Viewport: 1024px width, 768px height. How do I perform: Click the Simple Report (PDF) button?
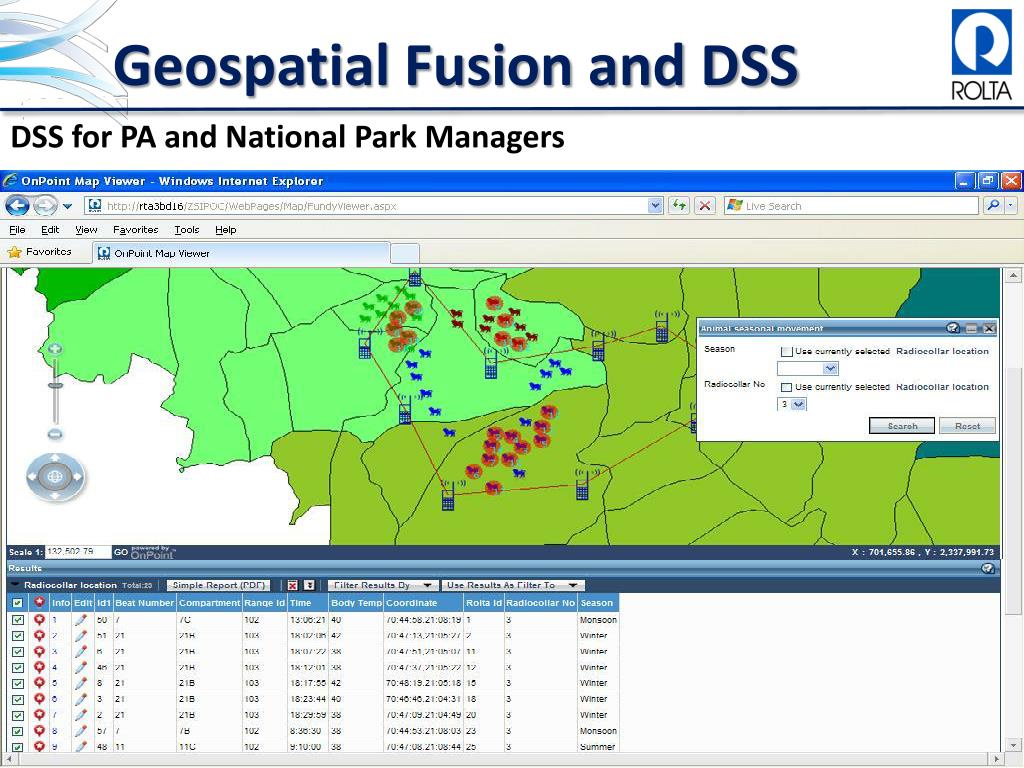pos(218,585)
